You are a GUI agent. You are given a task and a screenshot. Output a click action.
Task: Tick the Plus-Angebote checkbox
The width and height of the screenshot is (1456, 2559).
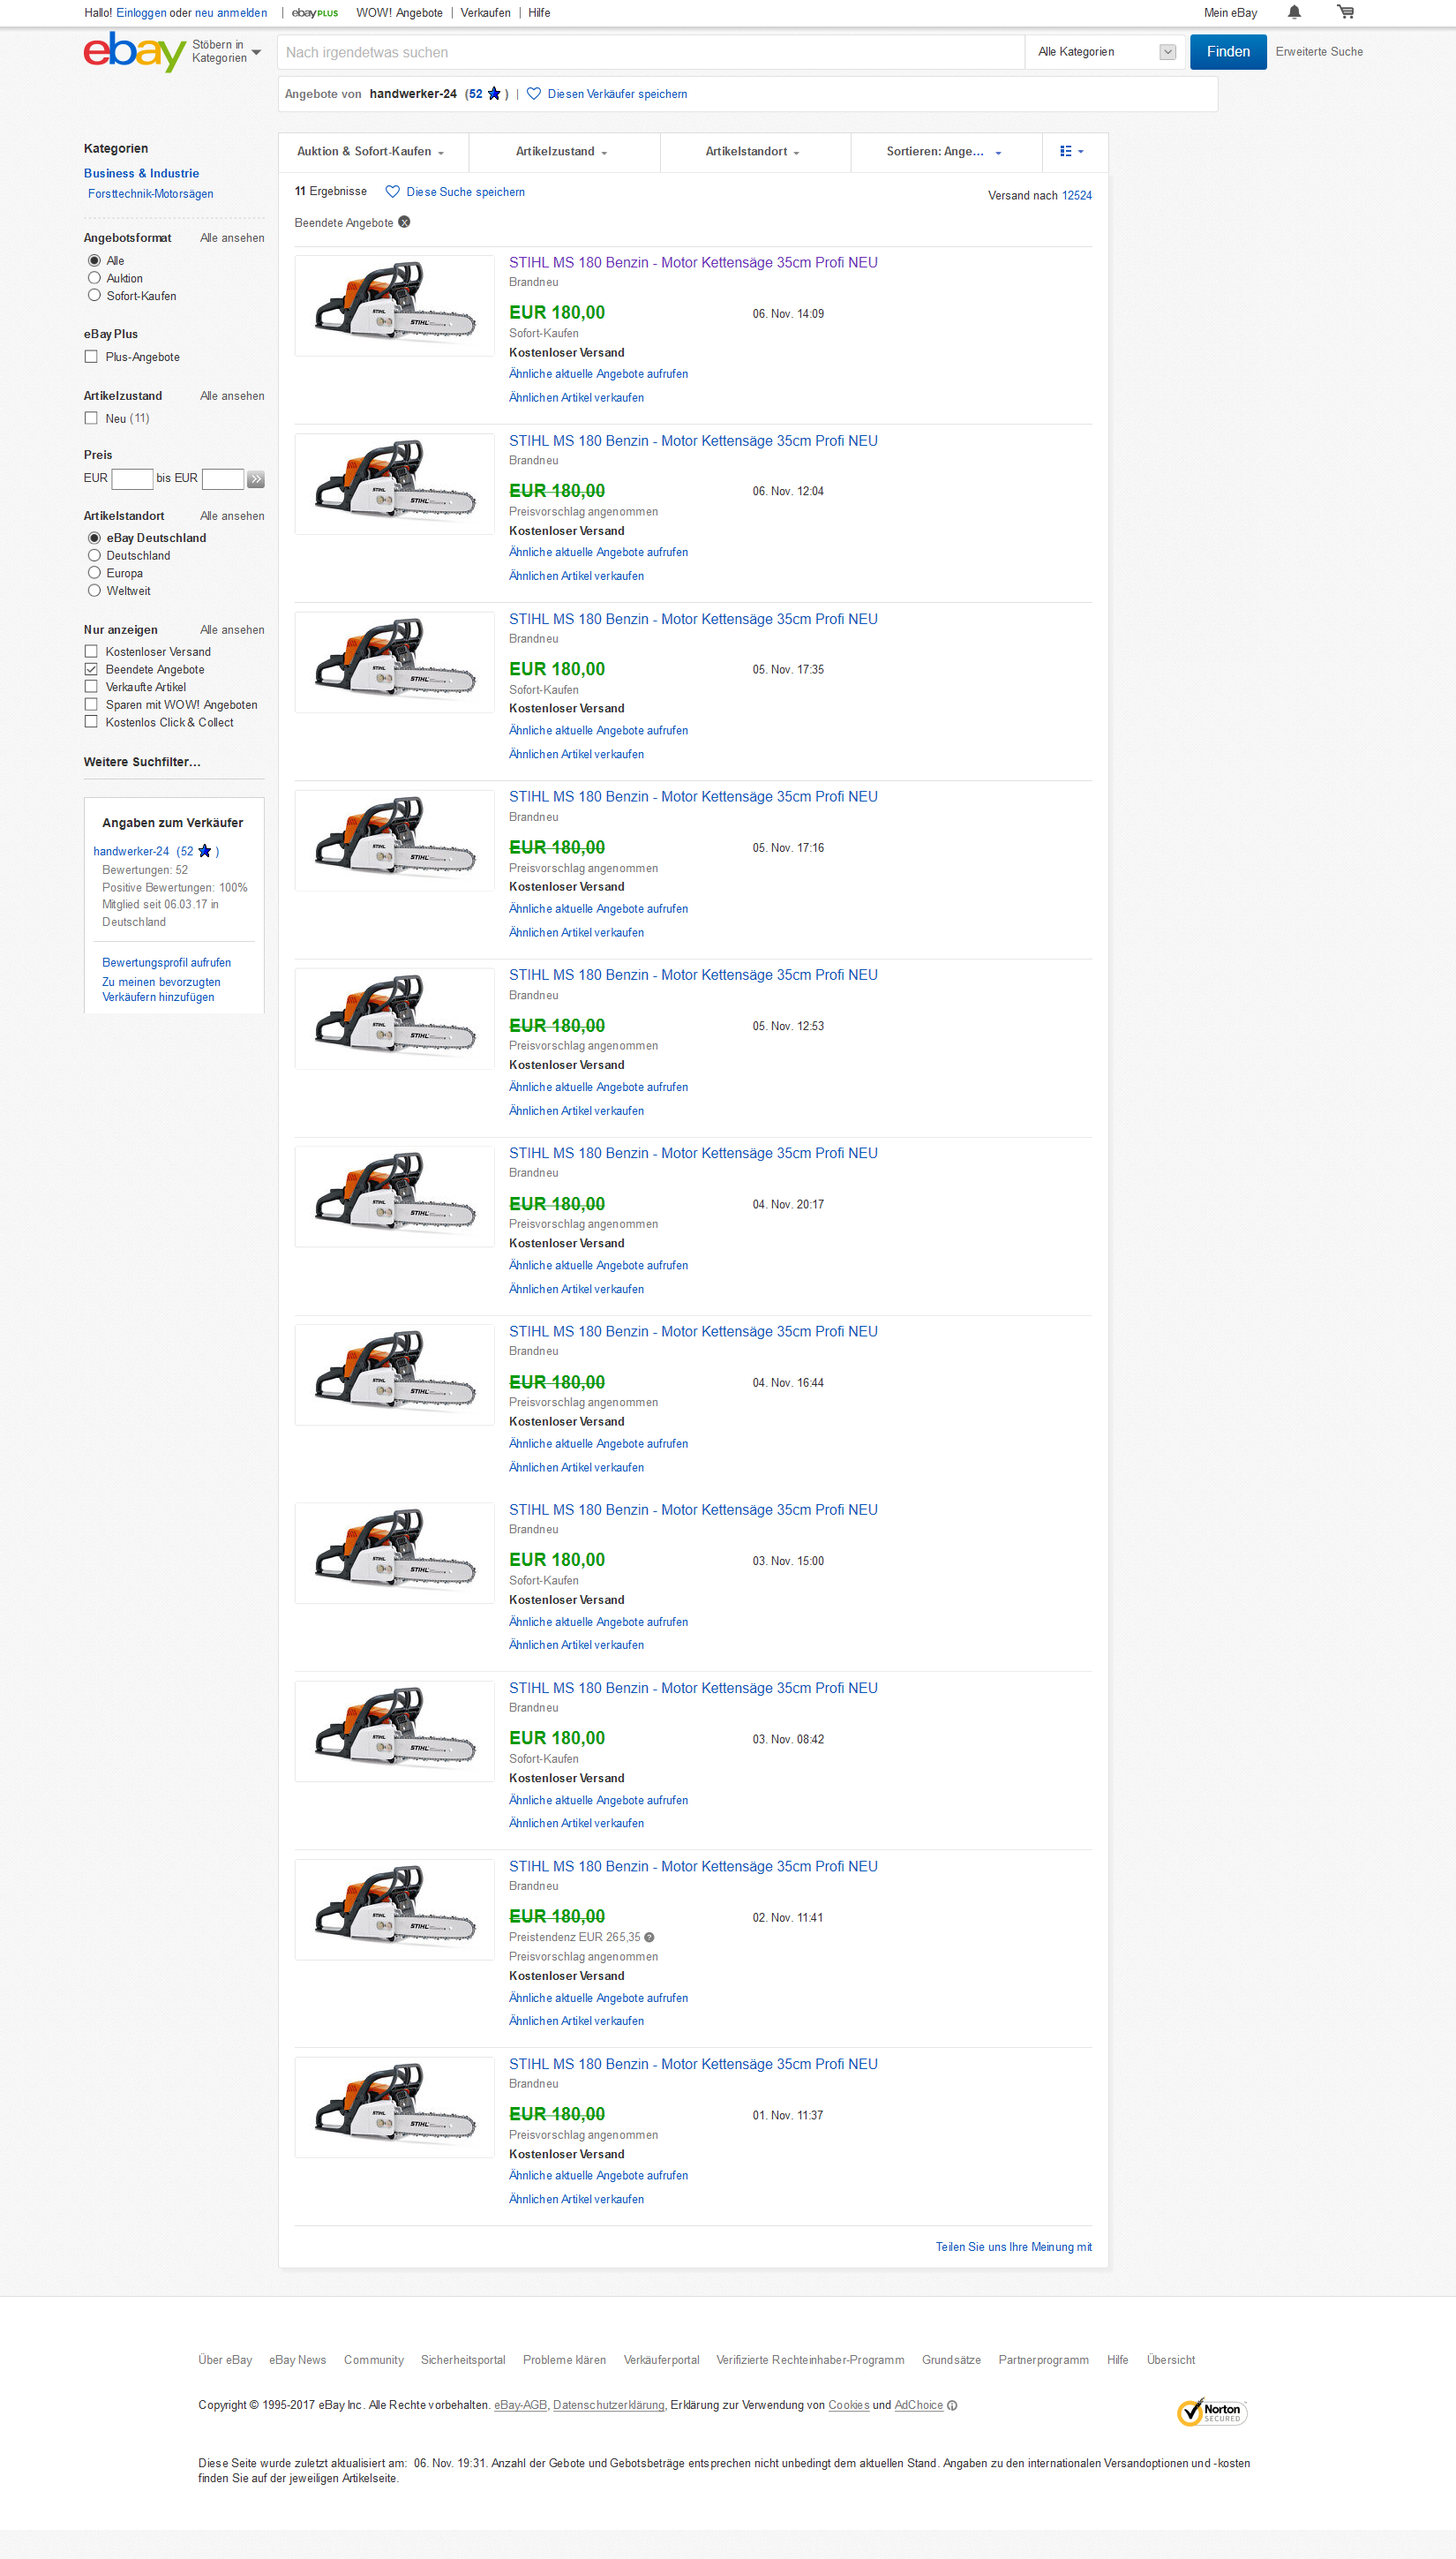click(x=91, y=357)
